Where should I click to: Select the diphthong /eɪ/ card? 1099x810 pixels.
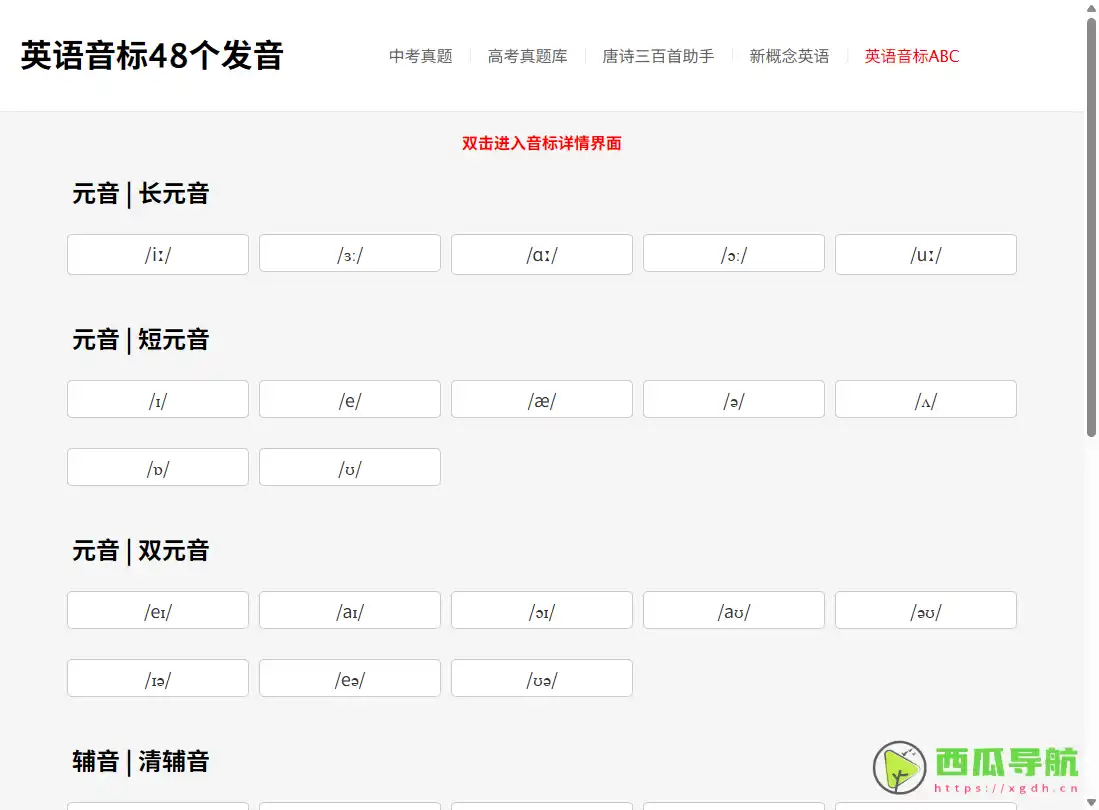[157, 610]
